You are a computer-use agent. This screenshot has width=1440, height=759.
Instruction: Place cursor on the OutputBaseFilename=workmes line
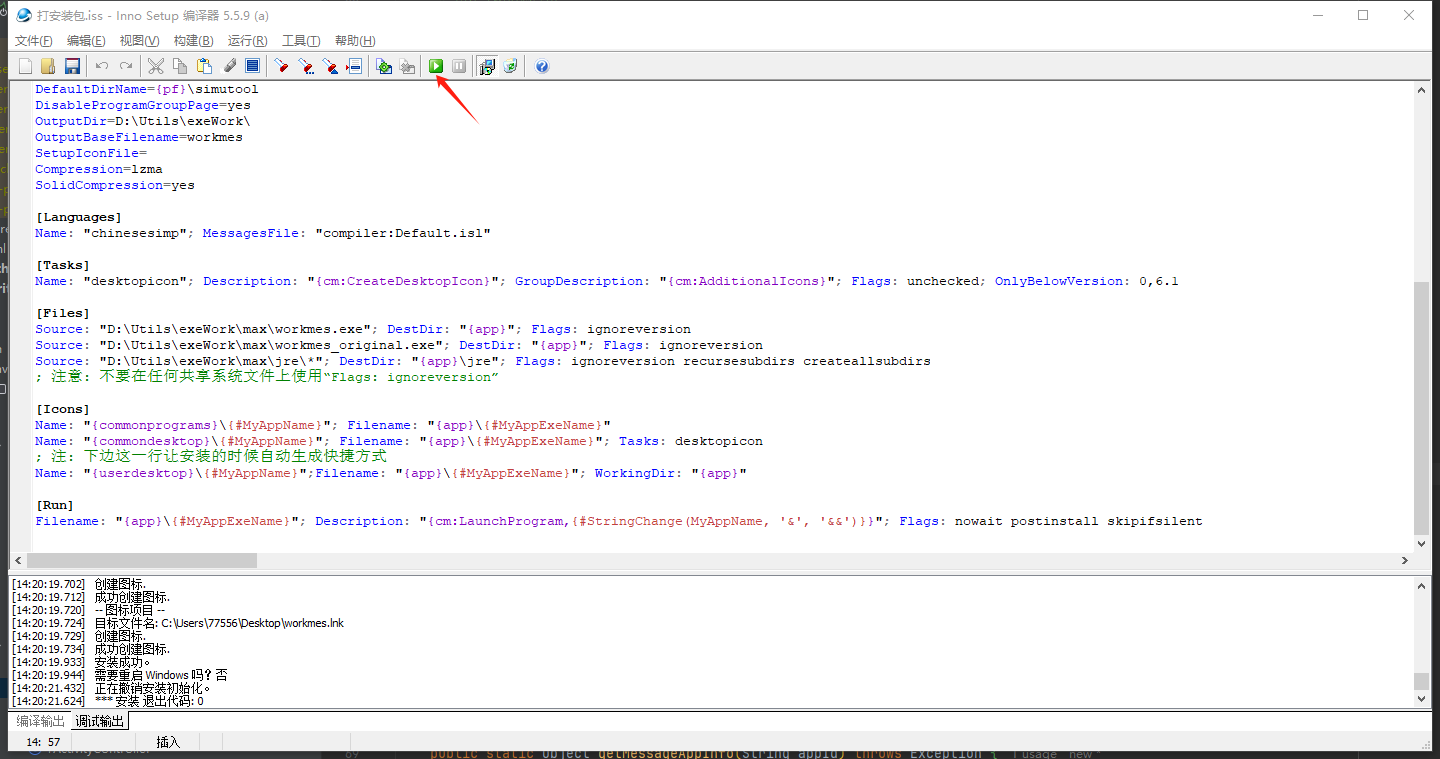click(139, 137)
